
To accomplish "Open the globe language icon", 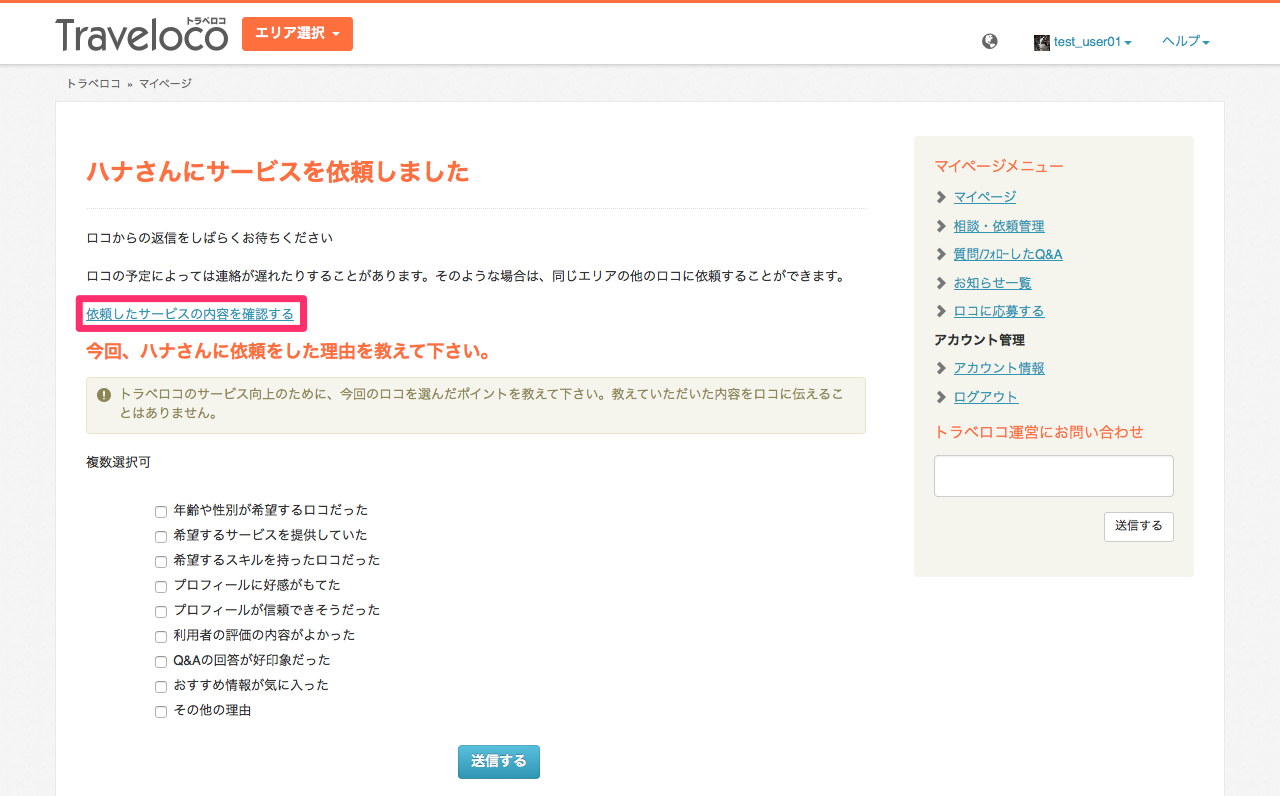I will 990,41.
